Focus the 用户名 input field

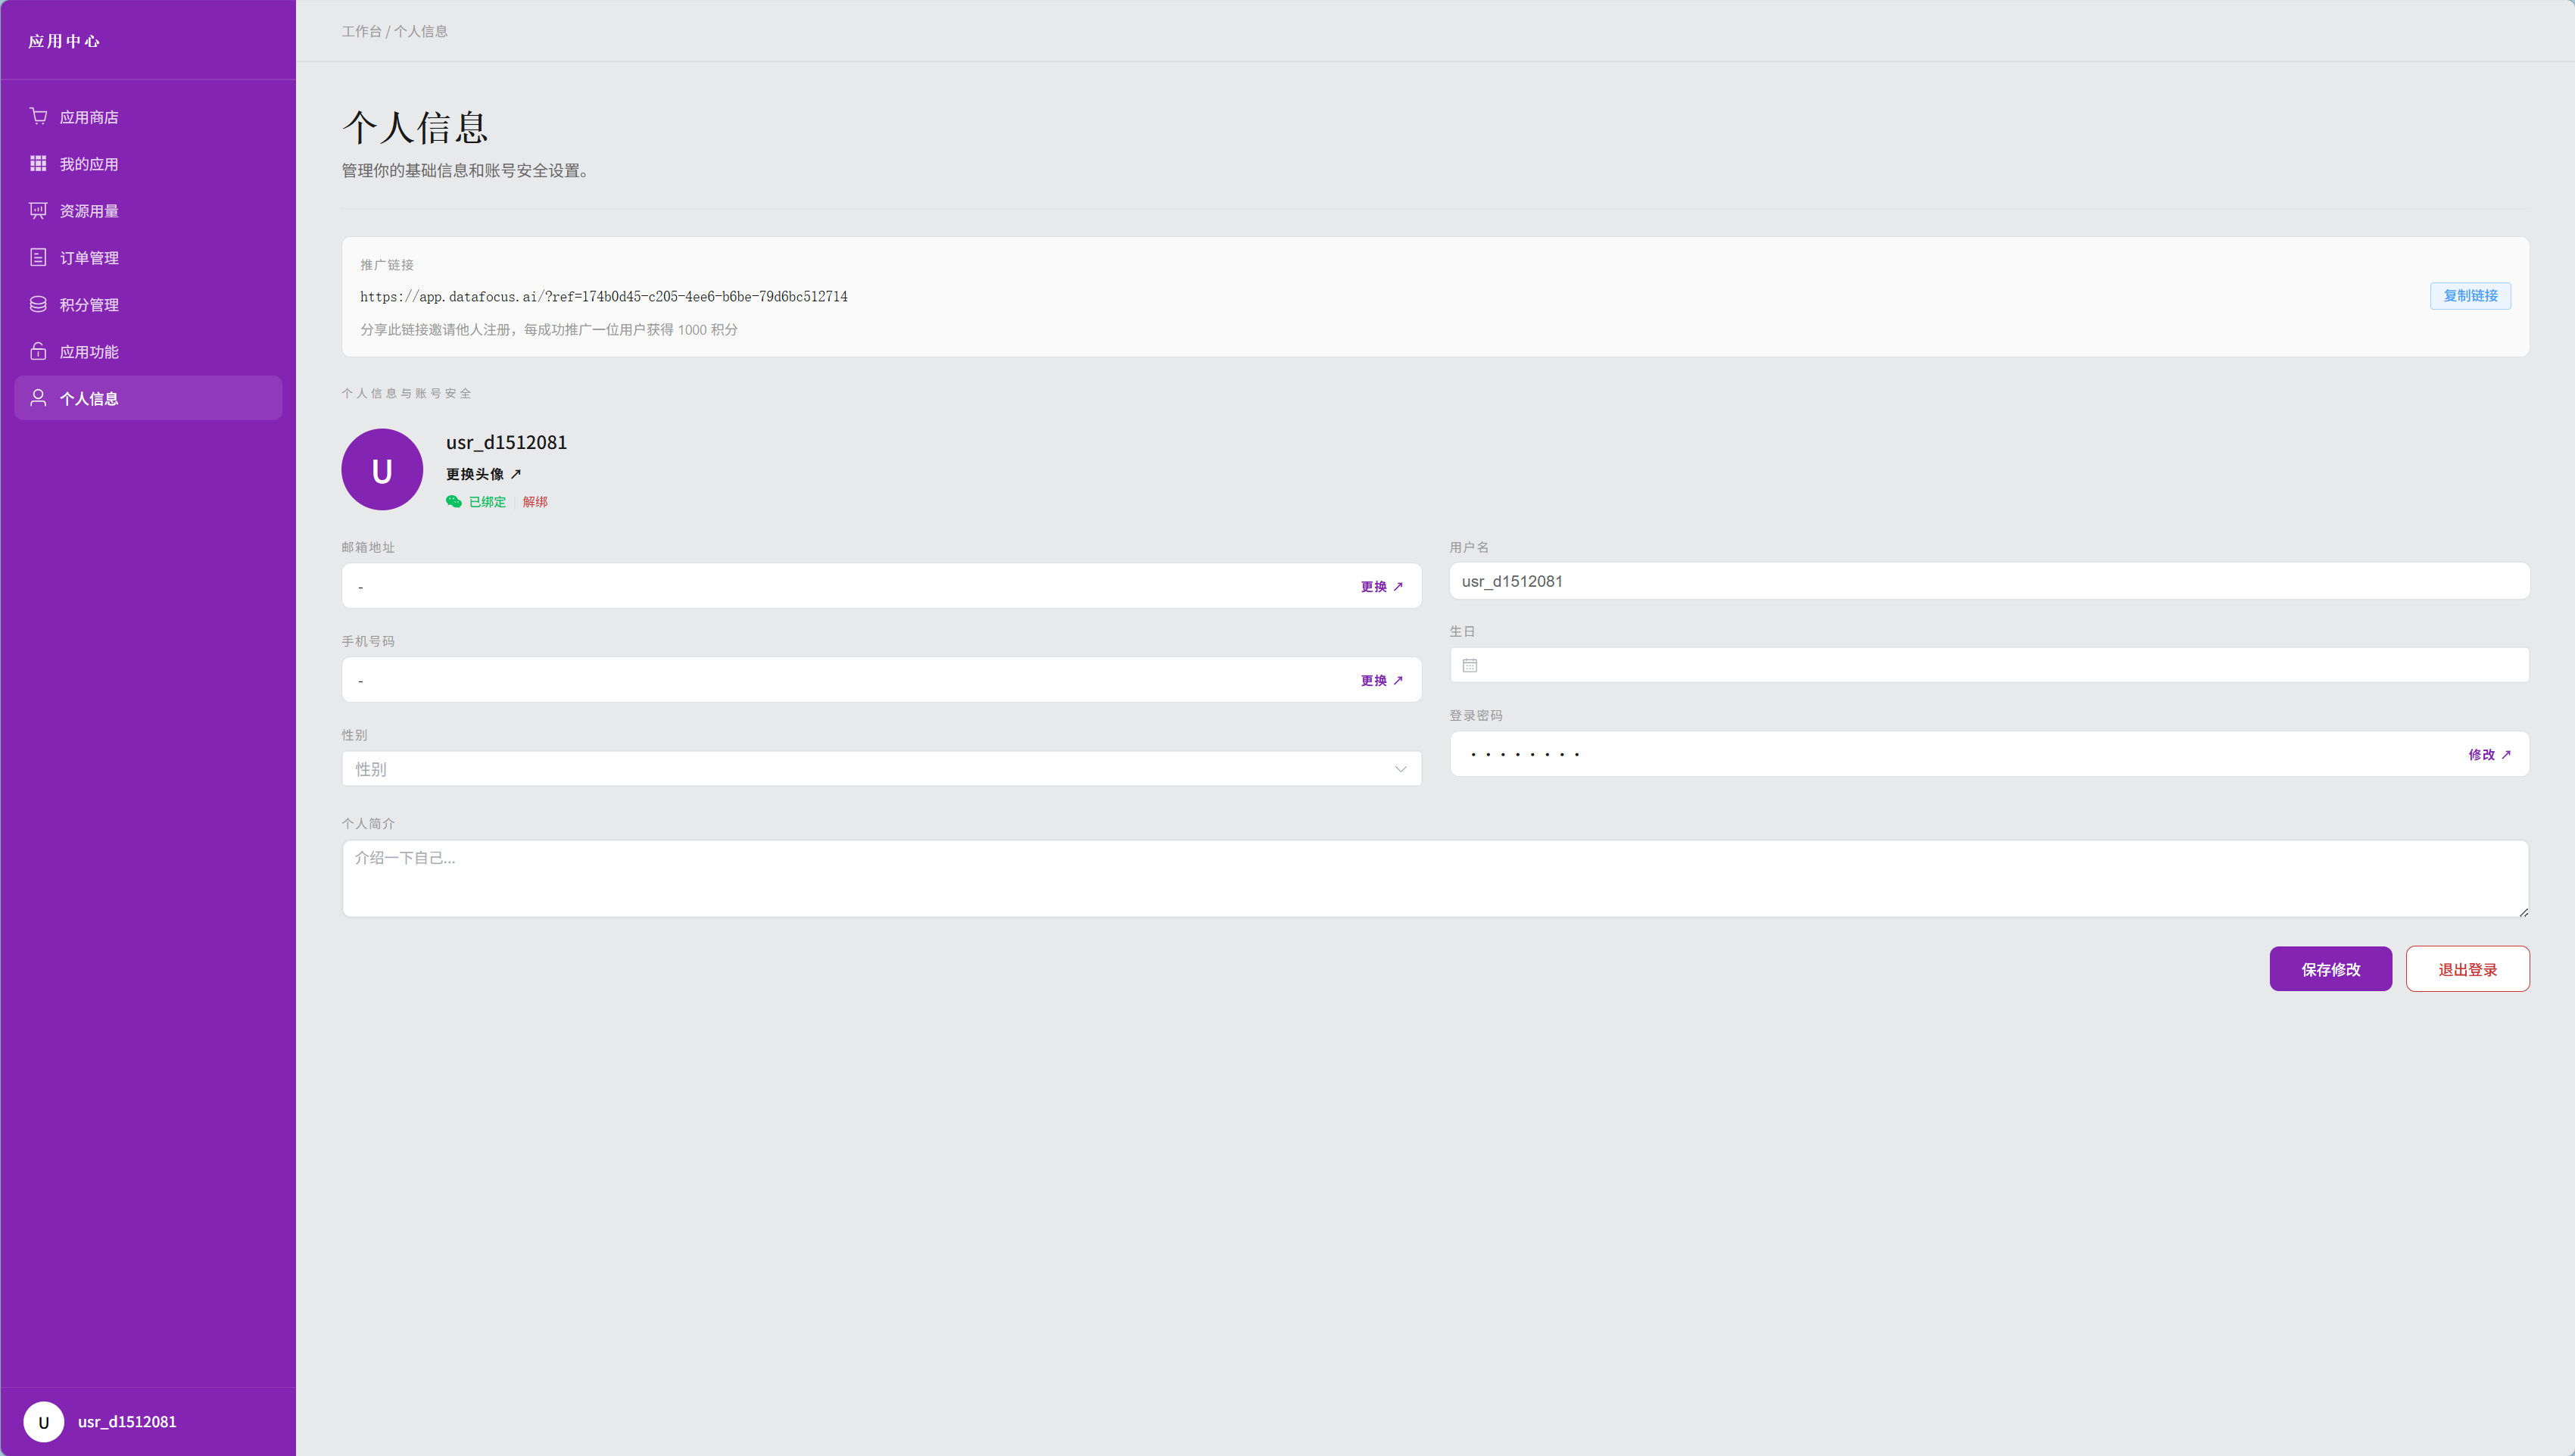tap(1990, 581)
